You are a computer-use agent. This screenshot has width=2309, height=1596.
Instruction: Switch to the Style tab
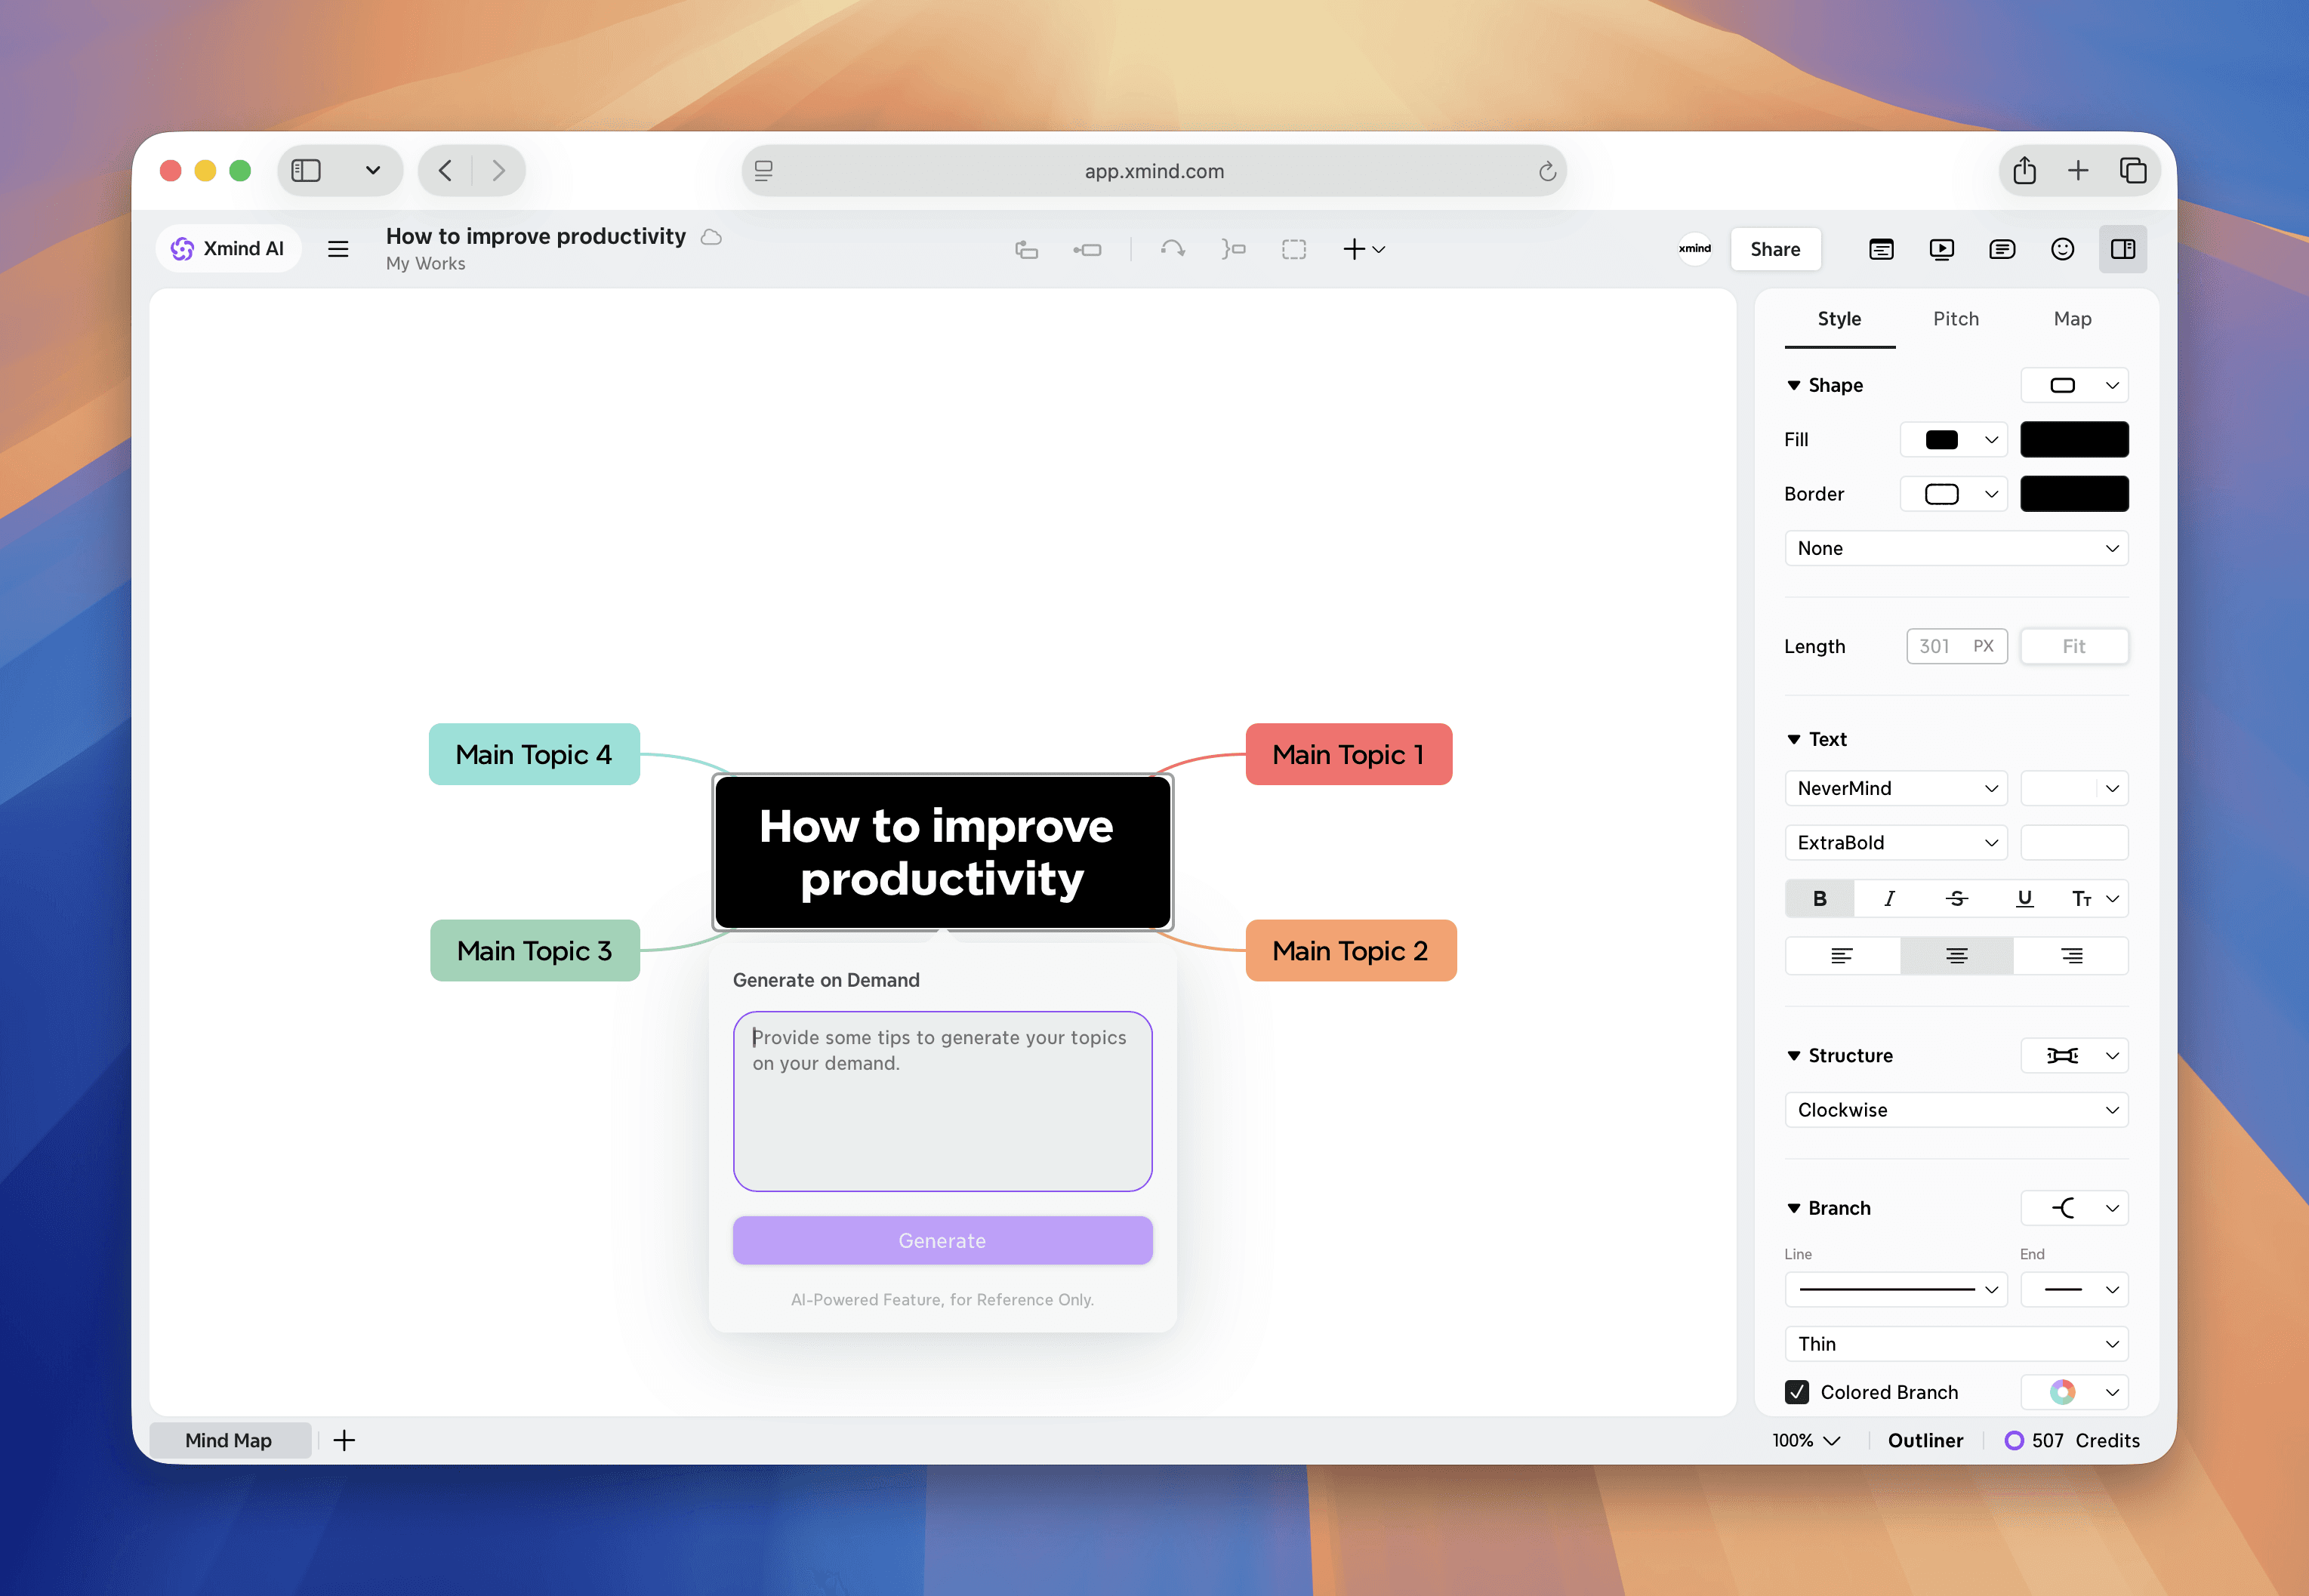[1839, 319]
